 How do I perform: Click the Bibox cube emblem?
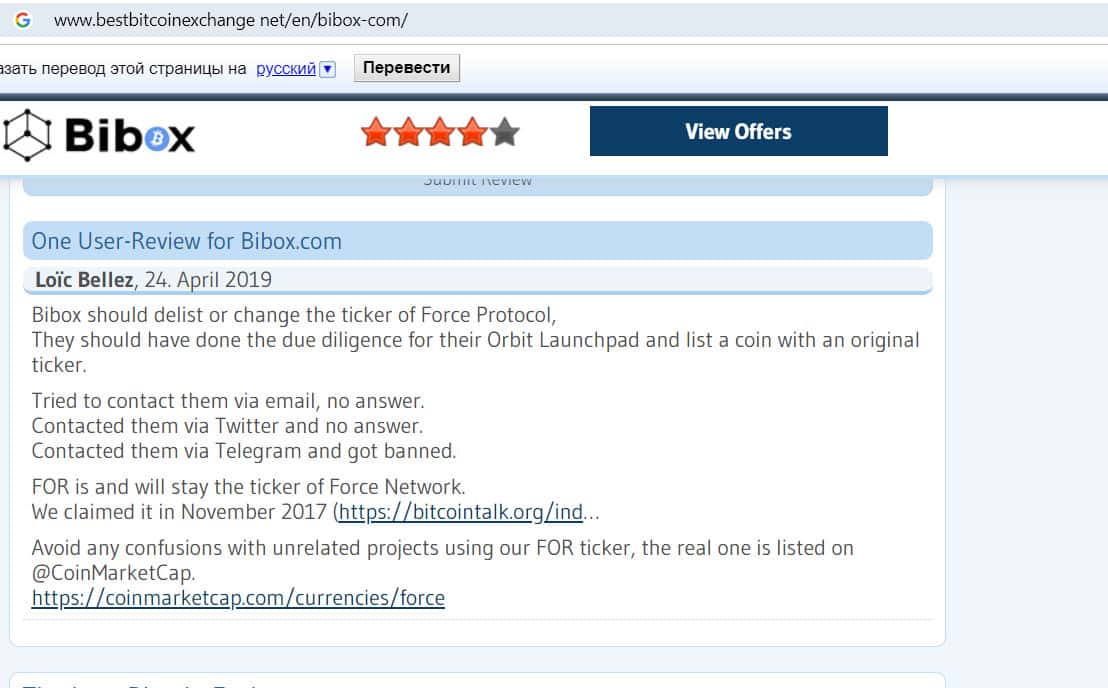click(x=27, y=135)
